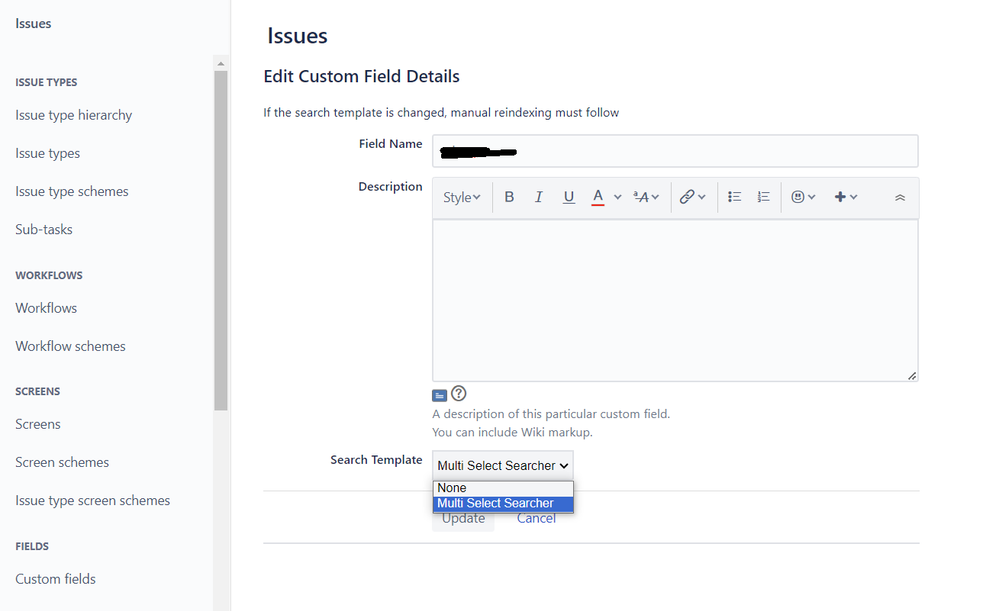
Task: Click the sidebar scrollbar thumb
Action: pos(221,240)
